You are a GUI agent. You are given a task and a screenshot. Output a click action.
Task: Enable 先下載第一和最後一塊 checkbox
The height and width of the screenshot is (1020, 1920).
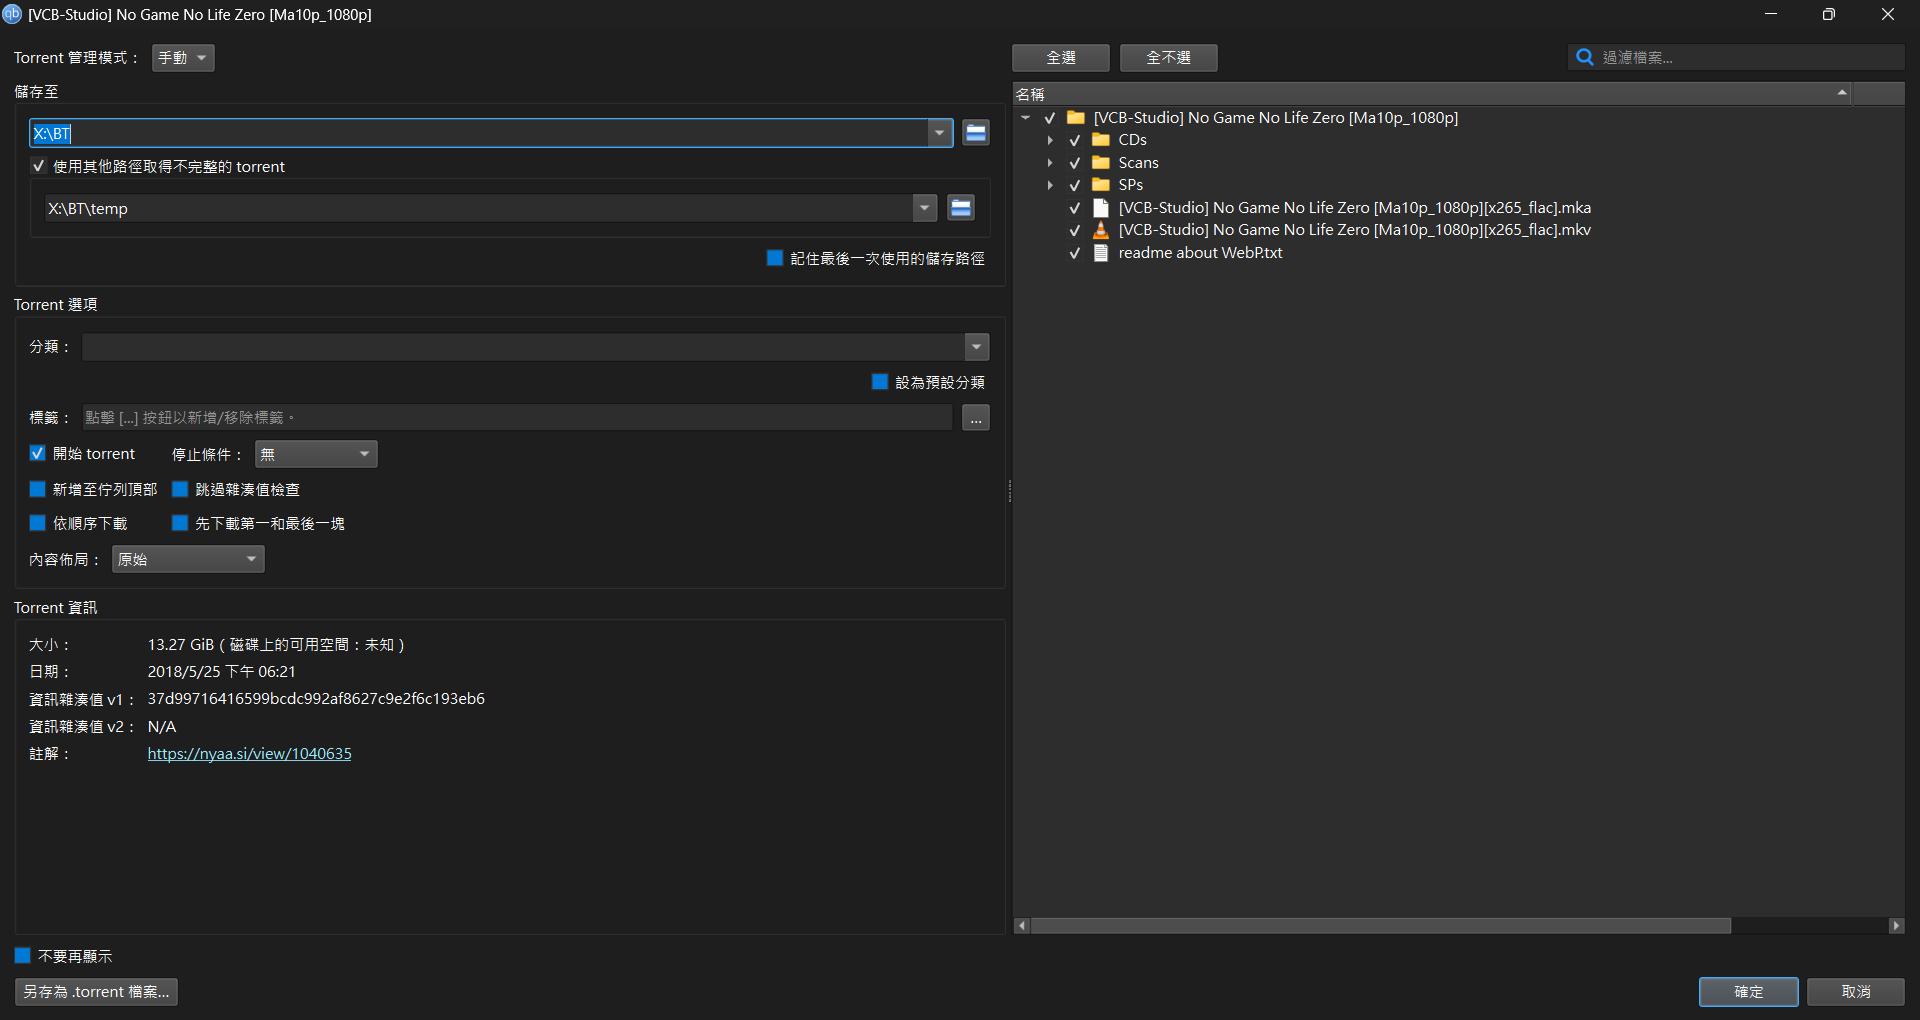pyautogui.click(x=180, y=523)
